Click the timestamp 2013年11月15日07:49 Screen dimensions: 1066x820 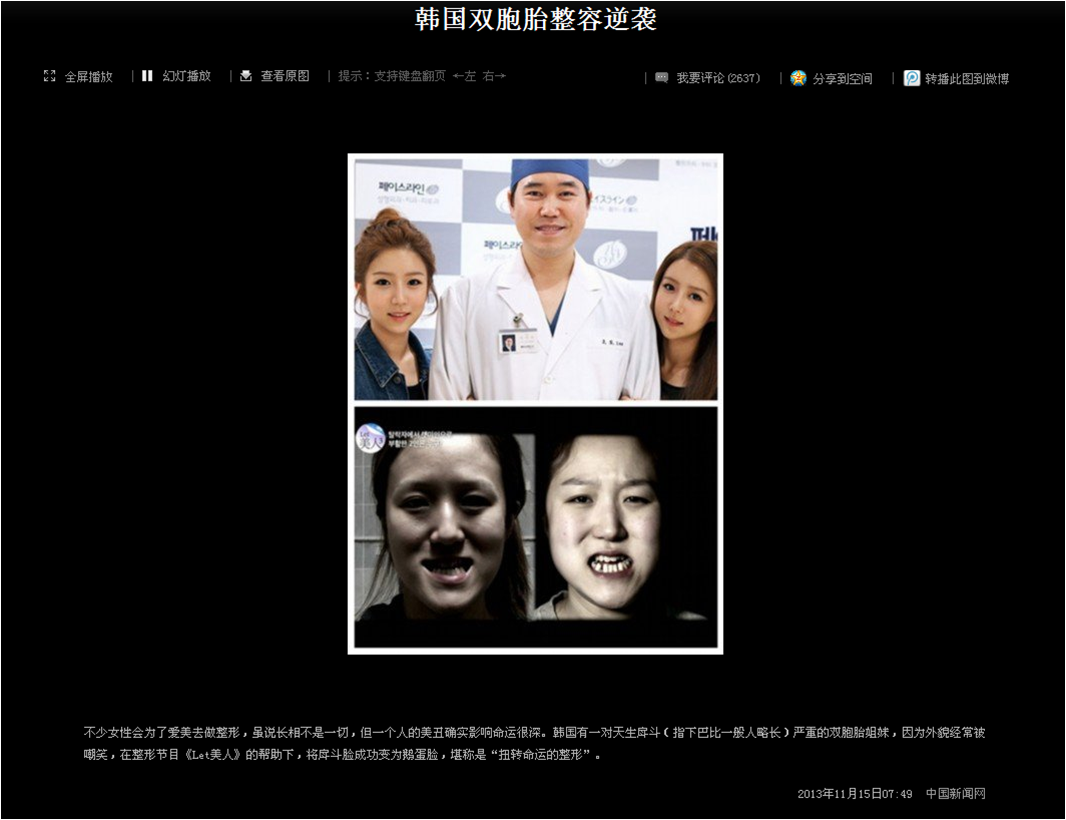coord(855,793)
